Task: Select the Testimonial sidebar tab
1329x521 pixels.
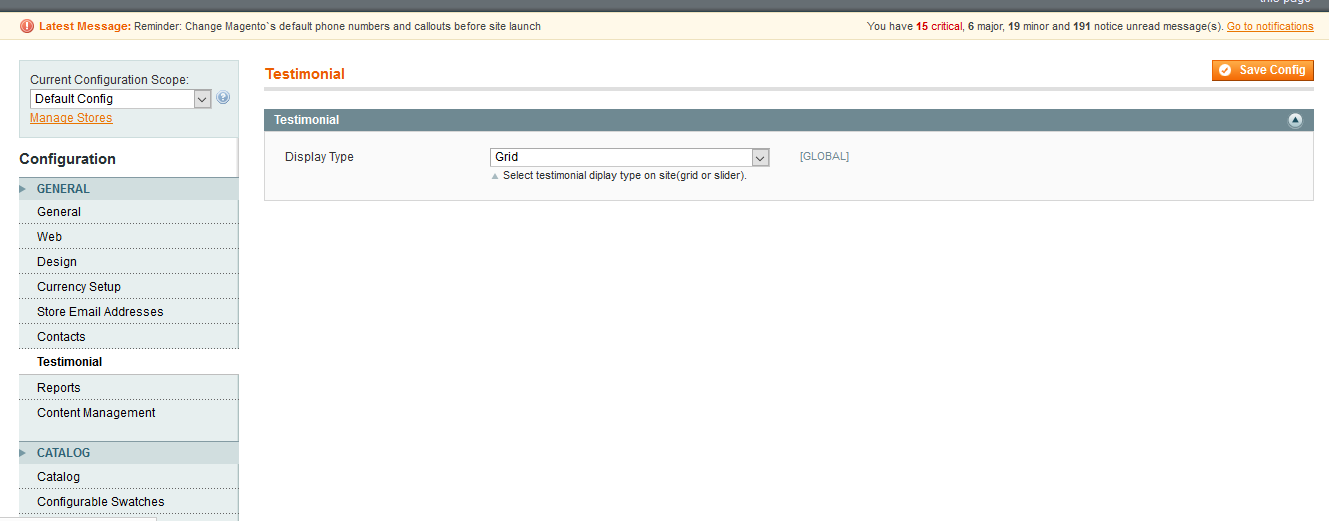Action: pos(70,362)
